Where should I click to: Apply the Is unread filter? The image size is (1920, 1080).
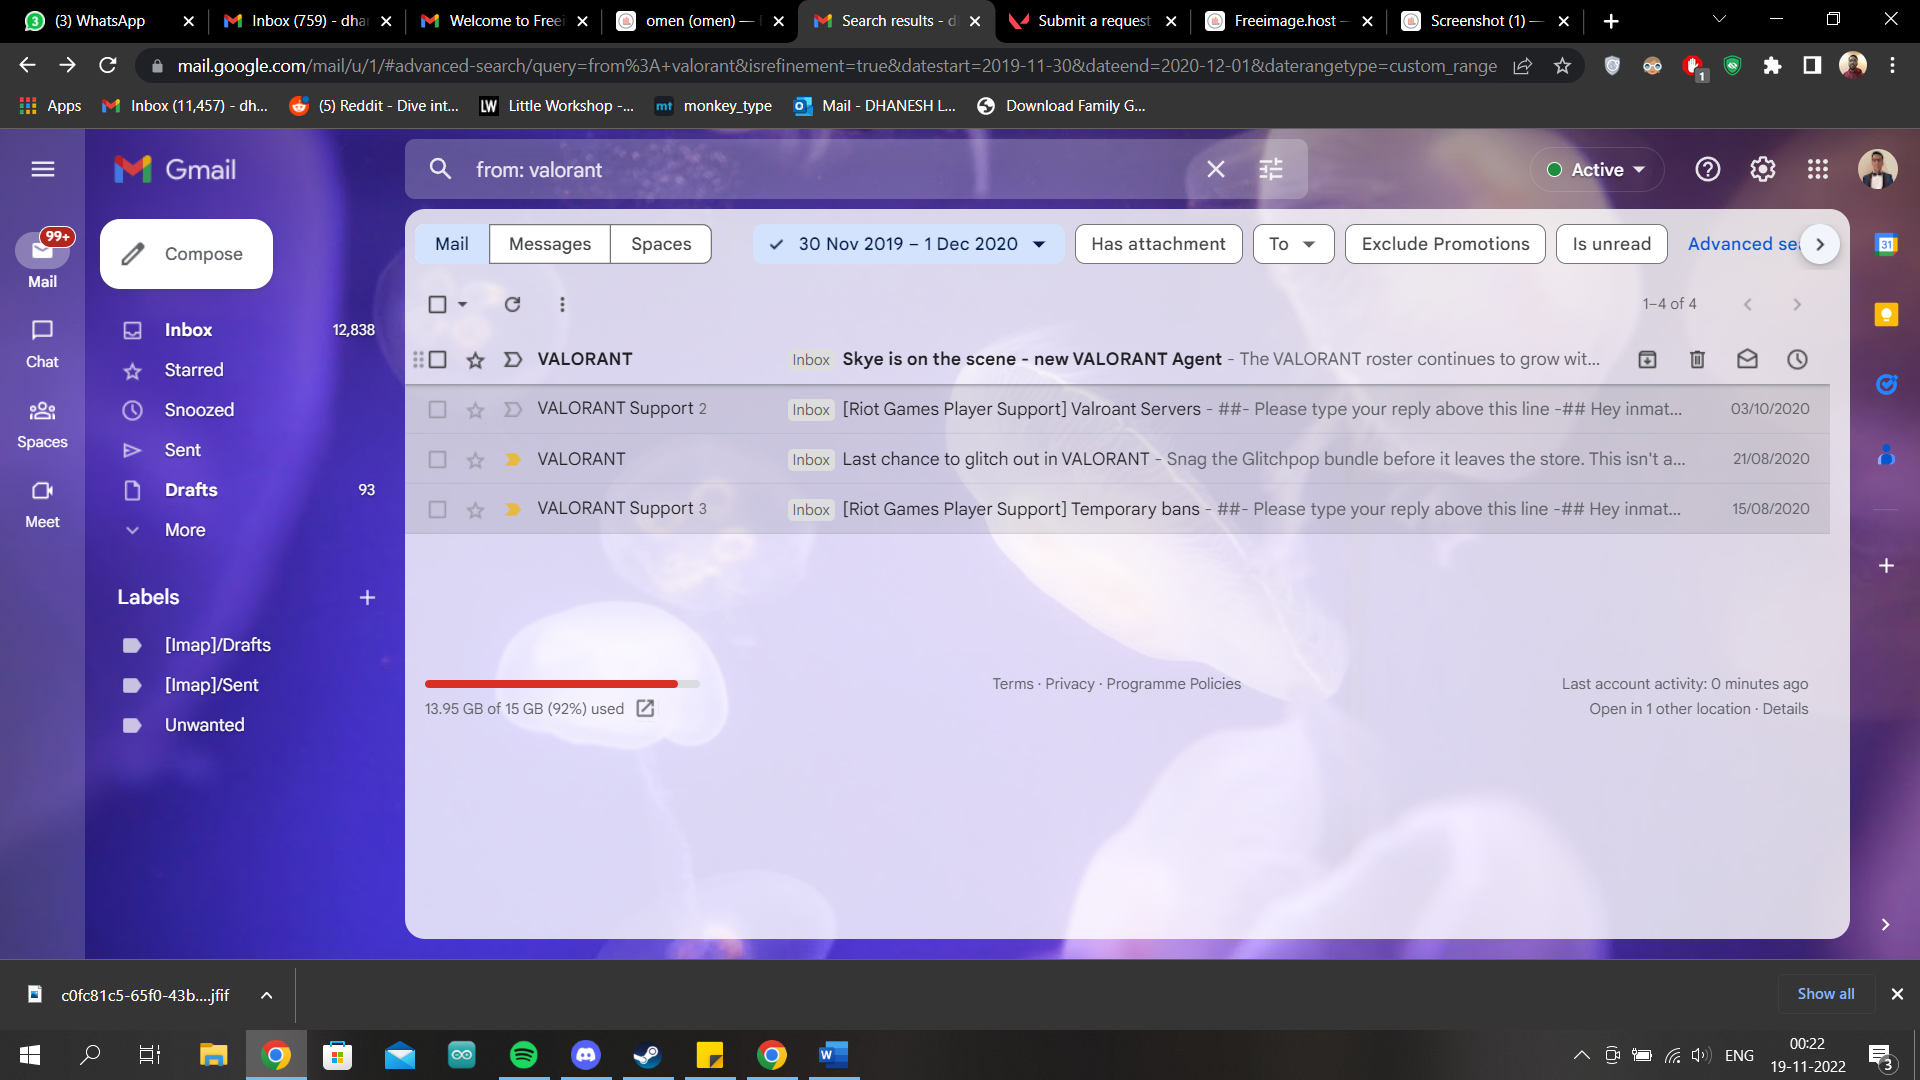coord(1611,244)
